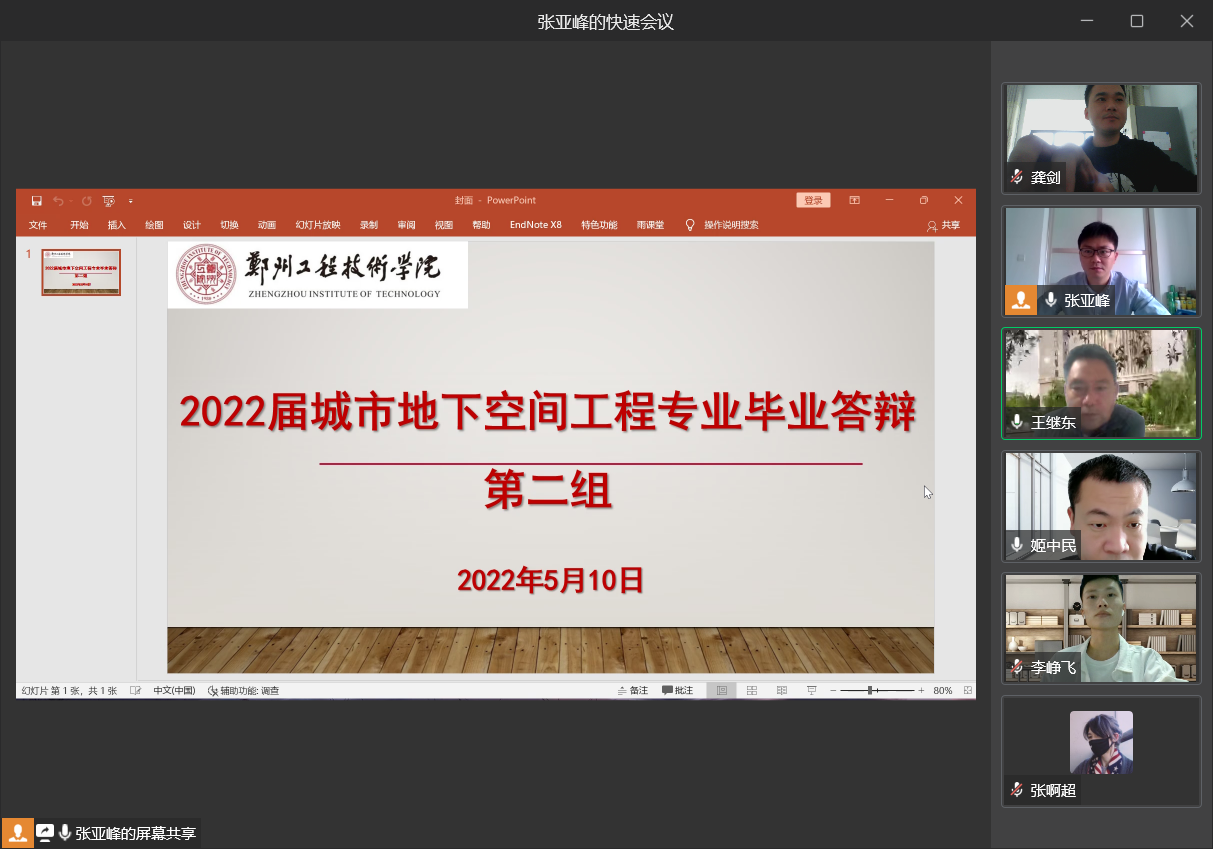Expand the customize quick access toolbar arrow
Screen dimensions: 1213x849
point(130,201)
